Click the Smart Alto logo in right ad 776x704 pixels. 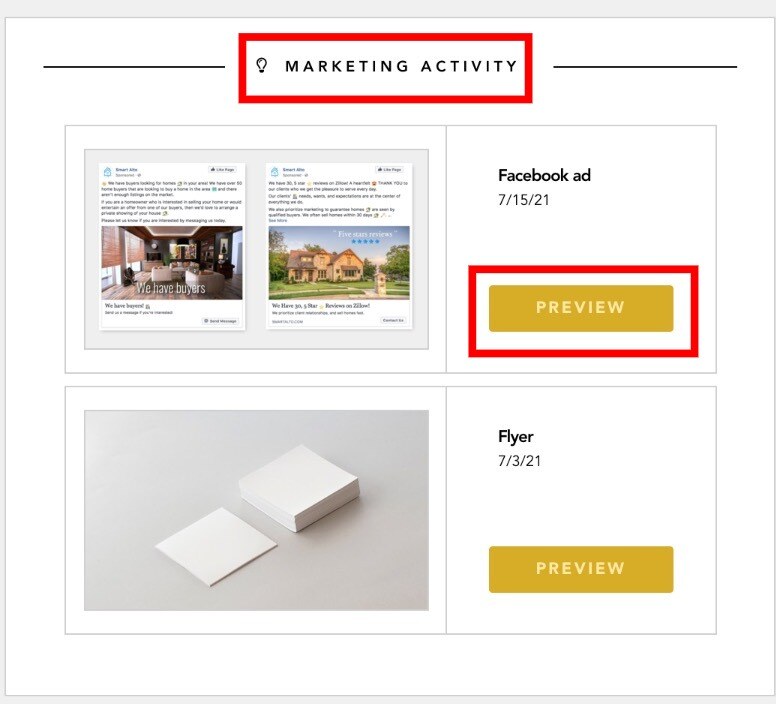coord(275,172)
